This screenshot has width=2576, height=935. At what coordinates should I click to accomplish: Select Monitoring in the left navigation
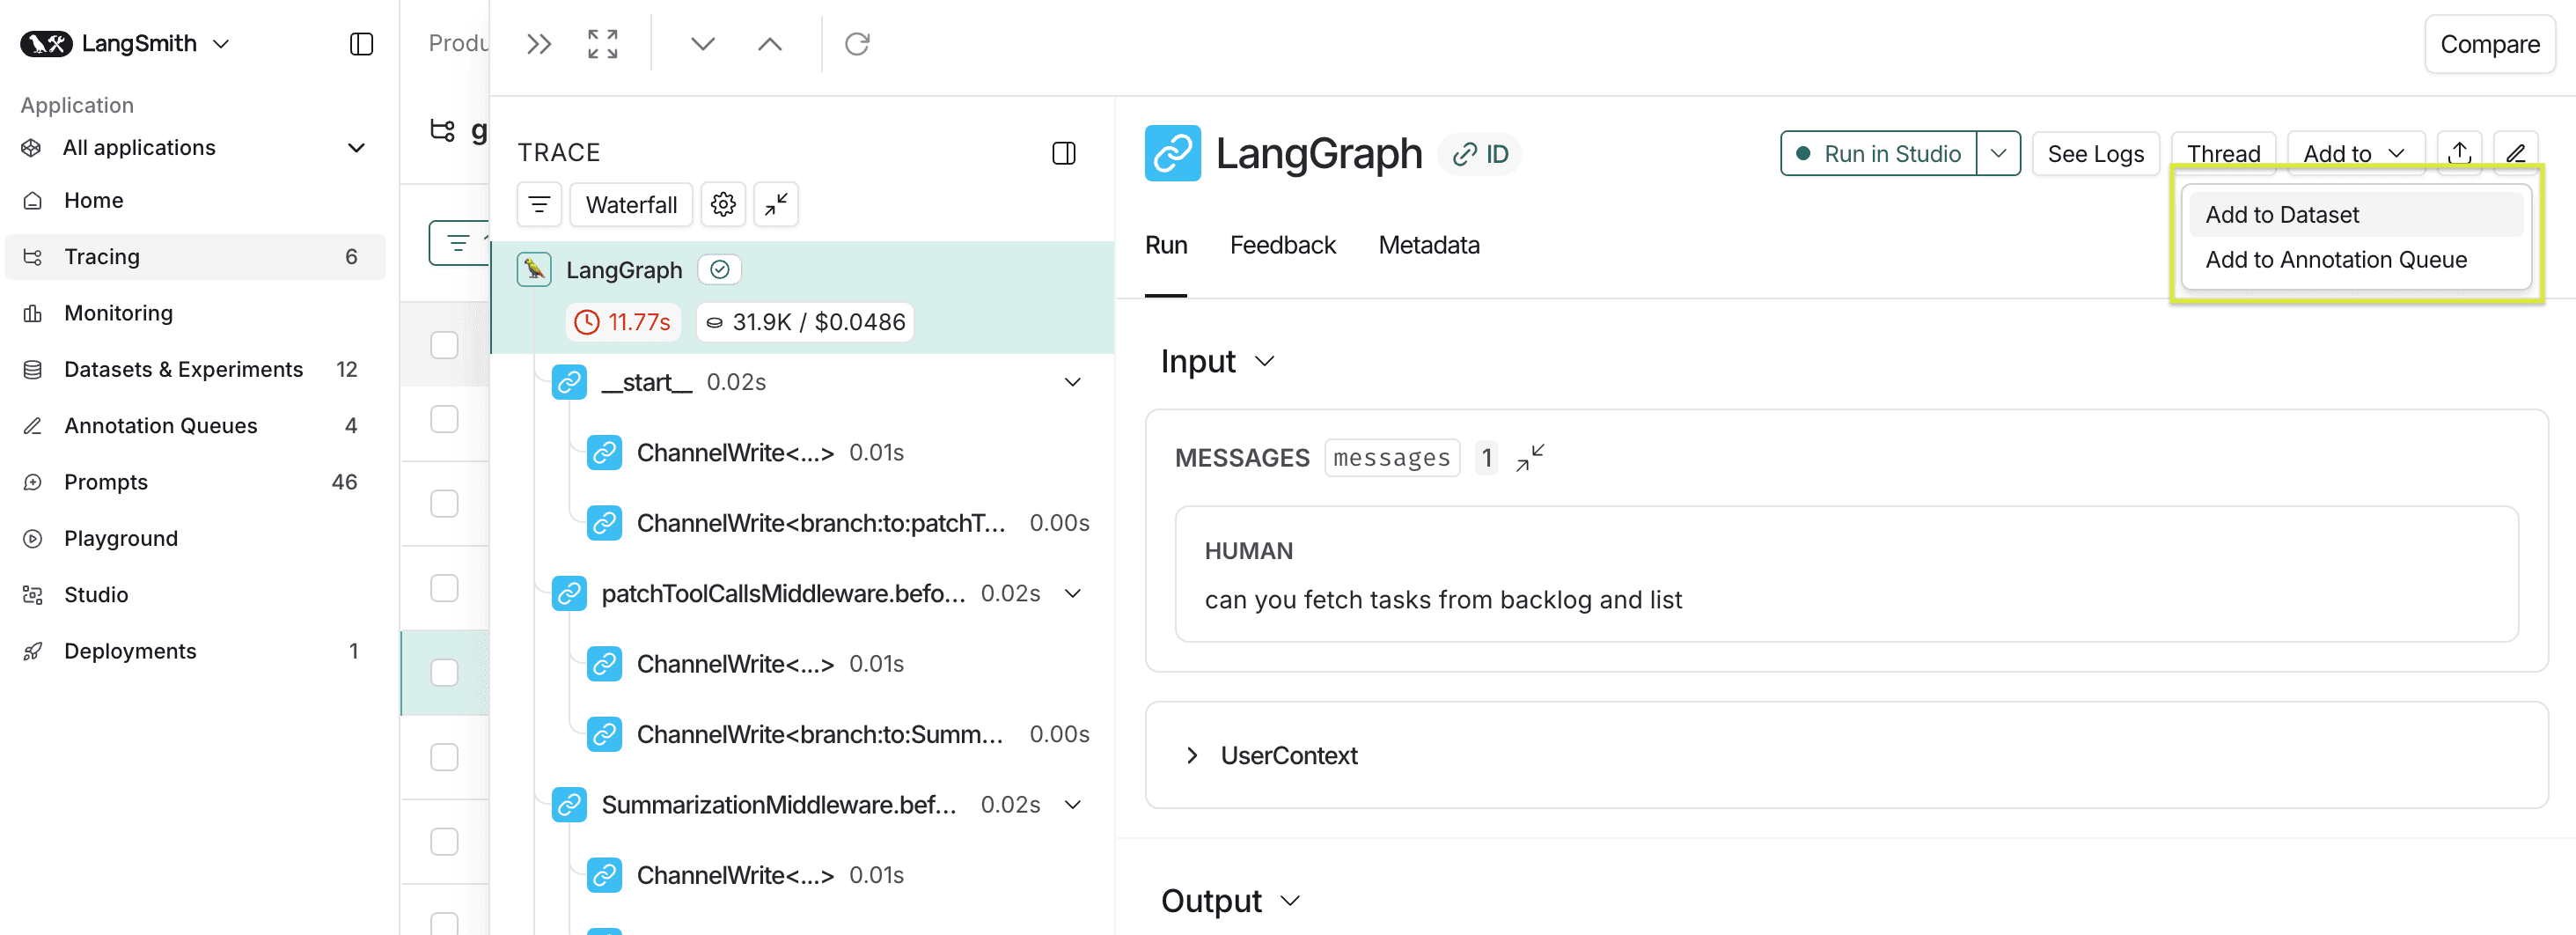119,312
